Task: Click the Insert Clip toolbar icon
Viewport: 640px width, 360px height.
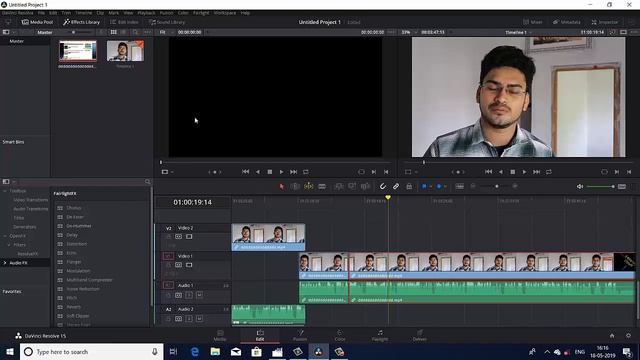Action: [338, 187]
